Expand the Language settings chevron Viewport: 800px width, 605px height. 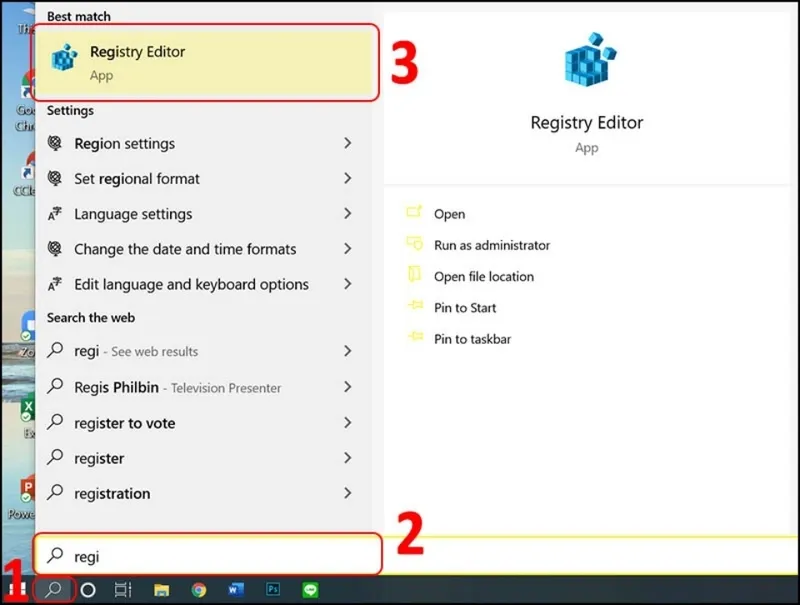click(347, 213)
